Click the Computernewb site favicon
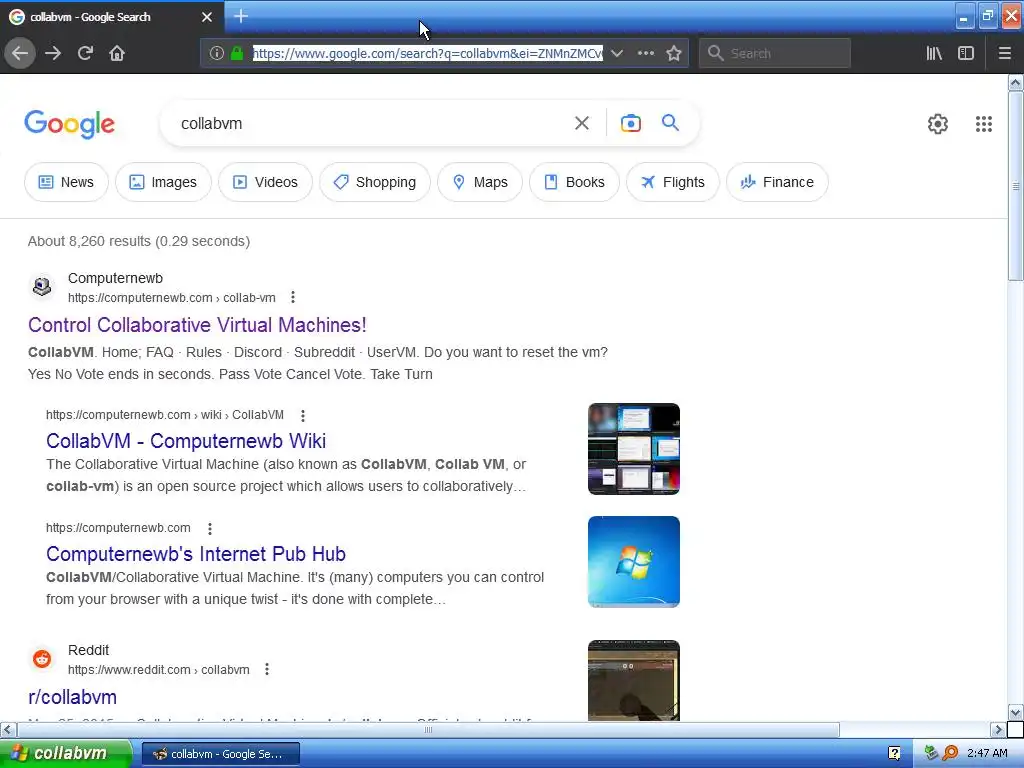 point(42,286)
